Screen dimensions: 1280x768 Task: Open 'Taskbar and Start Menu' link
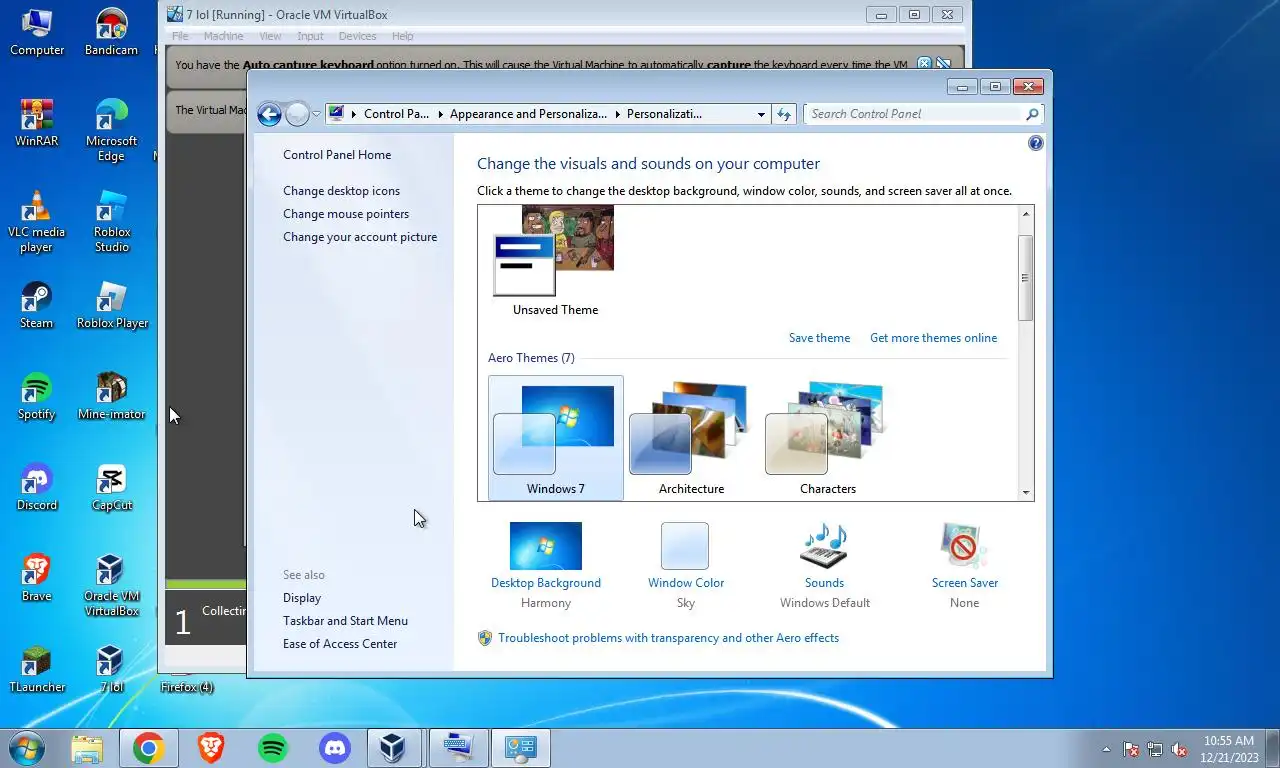click(345, 621)
